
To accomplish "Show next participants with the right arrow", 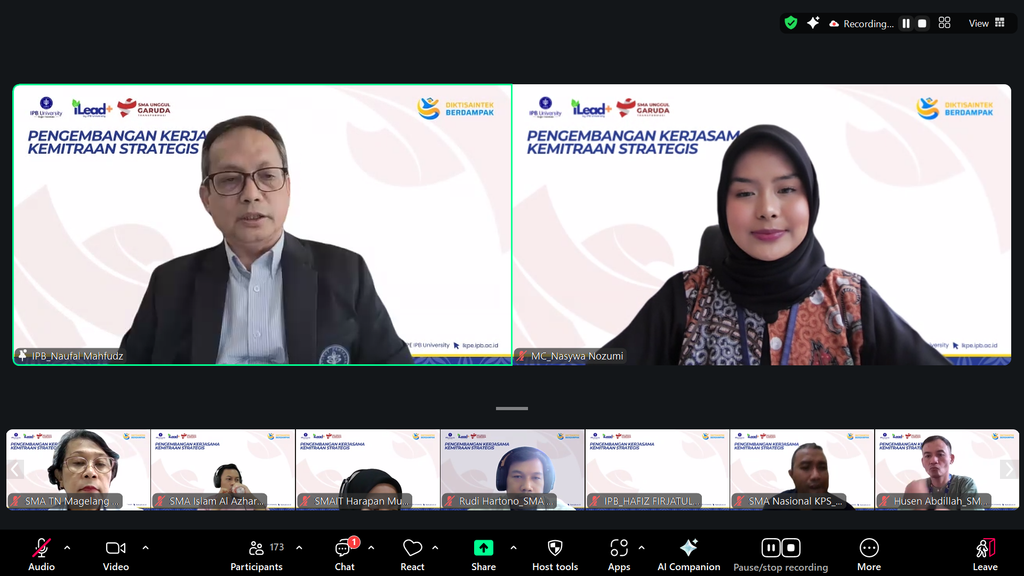I will (x=1009, y=469).
